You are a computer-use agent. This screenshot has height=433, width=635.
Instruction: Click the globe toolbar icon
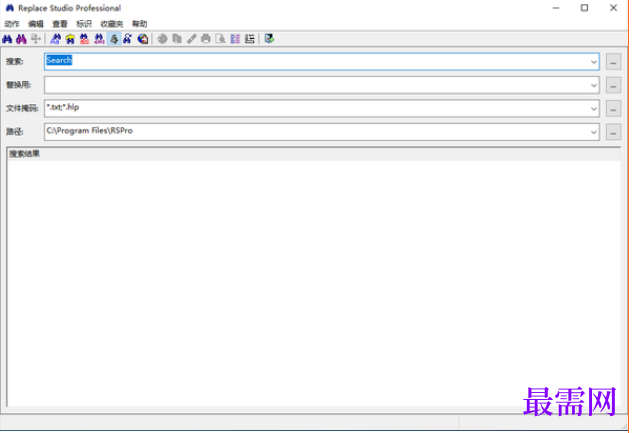143,39
